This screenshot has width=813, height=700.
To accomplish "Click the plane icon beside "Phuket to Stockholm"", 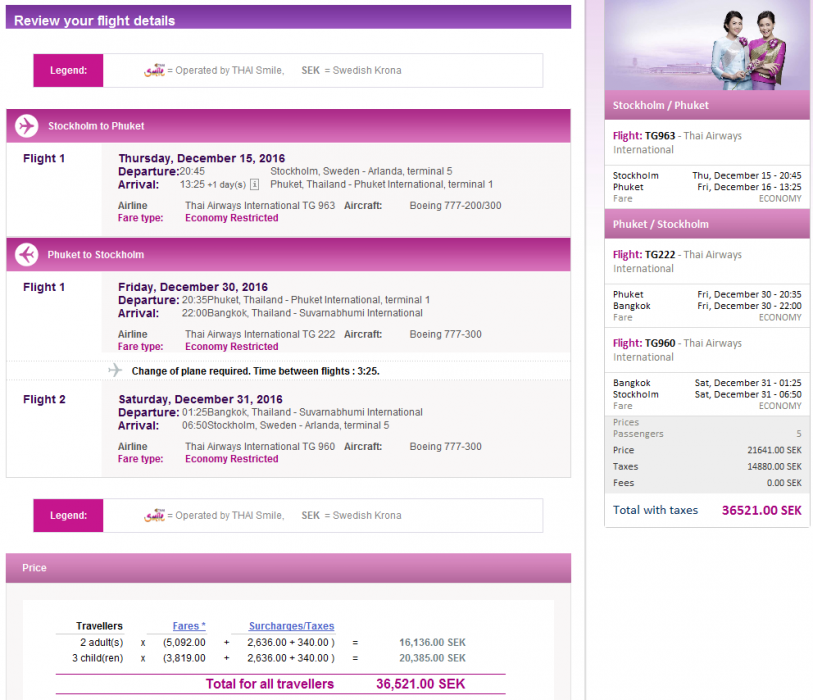I will (26, 255).
